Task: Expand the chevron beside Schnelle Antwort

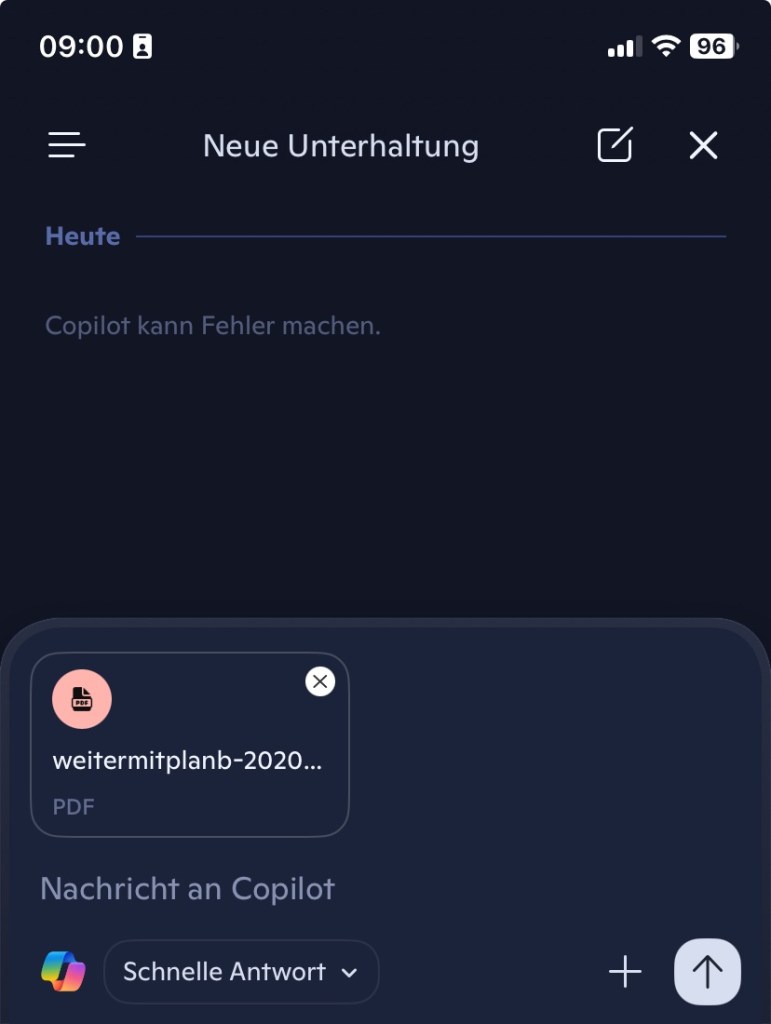Action: [349, 972]
